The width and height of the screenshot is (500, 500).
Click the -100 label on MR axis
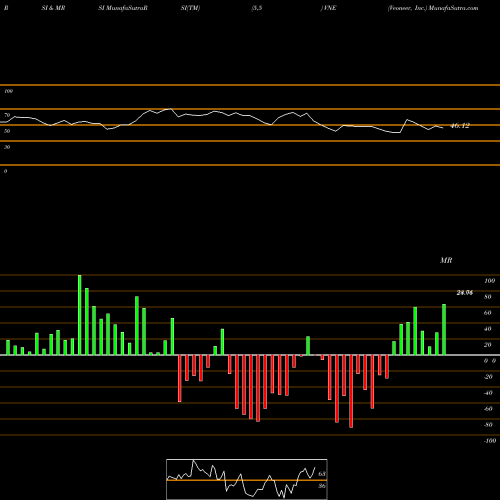490,441
